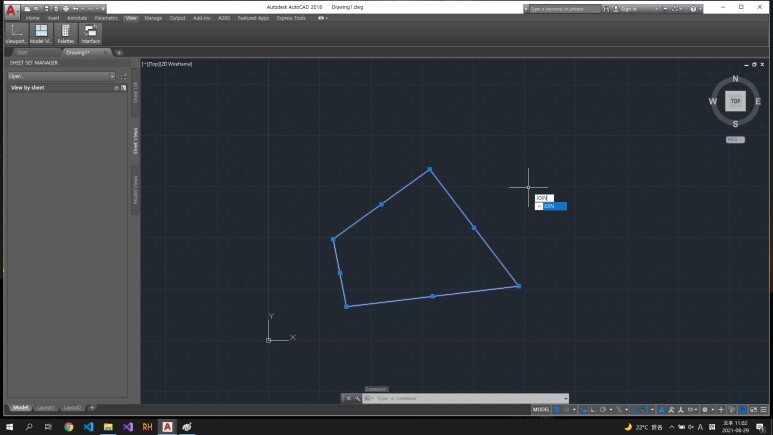
Task: Toggle the drawing grid display
Action: 556,410
